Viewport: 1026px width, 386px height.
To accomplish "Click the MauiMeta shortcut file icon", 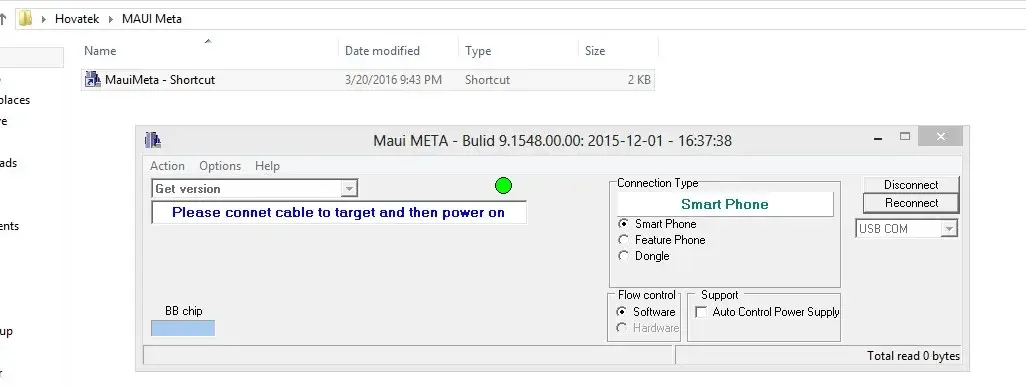I will click(93, 79).
